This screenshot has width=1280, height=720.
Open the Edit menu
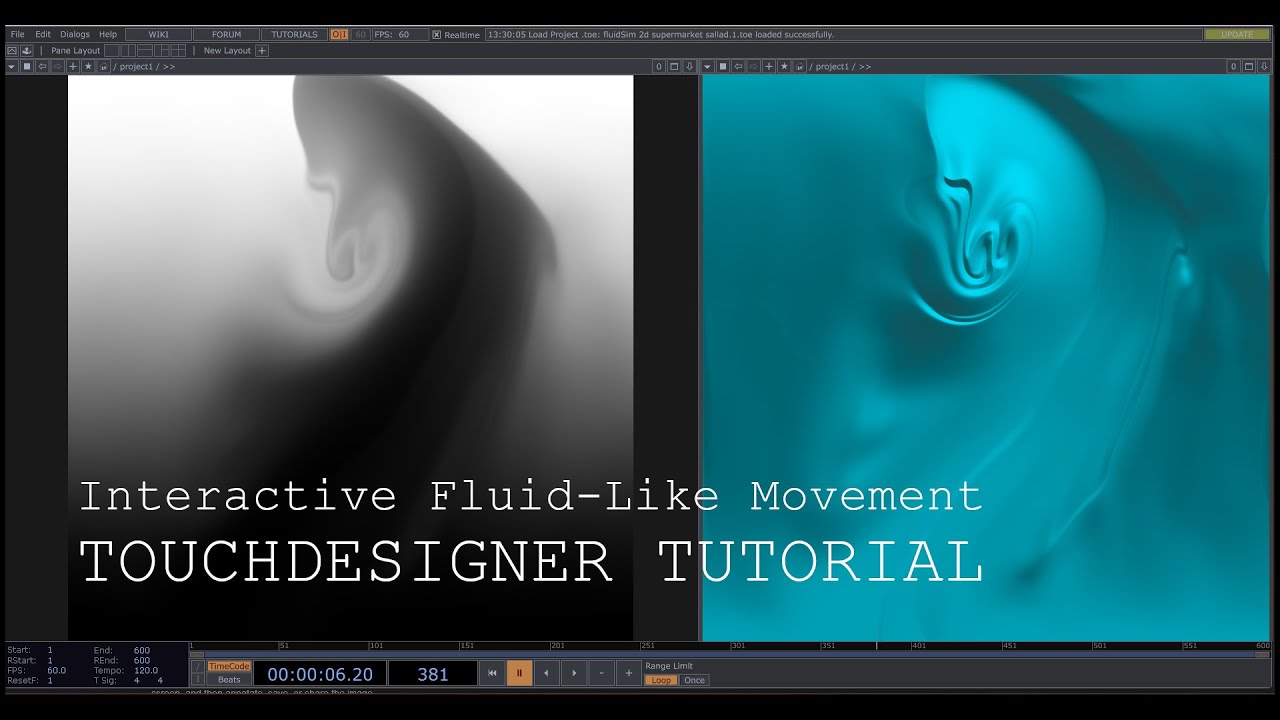click(43, 34)
